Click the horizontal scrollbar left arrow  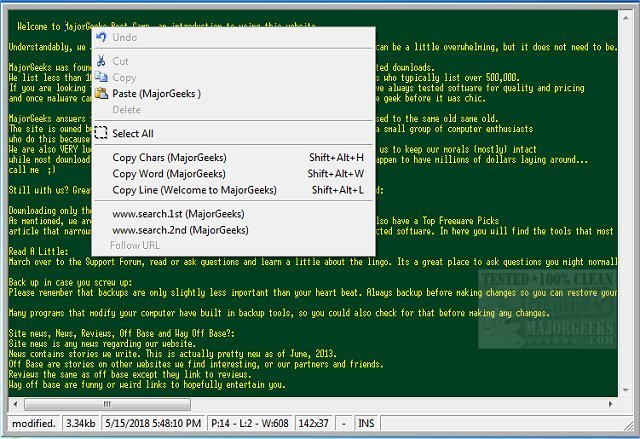click(x=16, y=404)
